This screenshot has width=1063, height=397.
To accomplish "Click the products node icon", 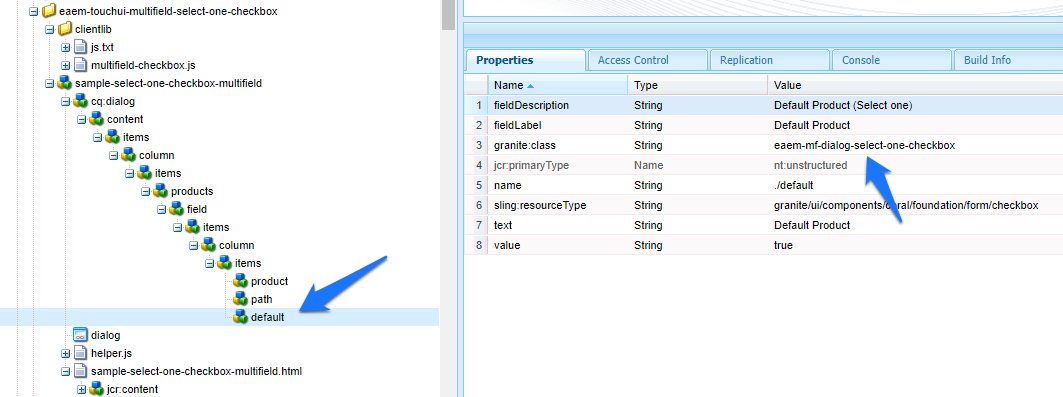I will point(161,191).
